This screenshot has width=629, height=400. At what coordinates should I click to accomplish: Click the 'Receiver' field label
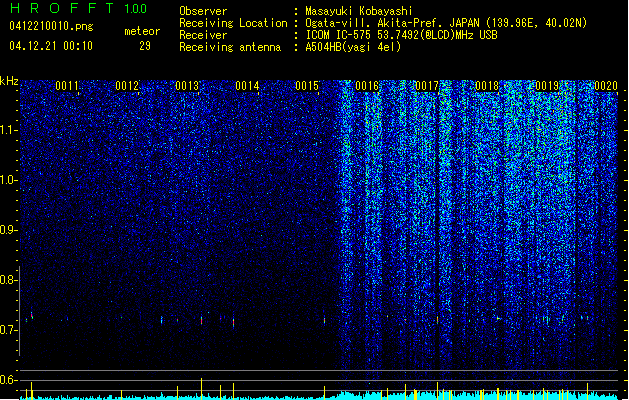coord(203,35)
